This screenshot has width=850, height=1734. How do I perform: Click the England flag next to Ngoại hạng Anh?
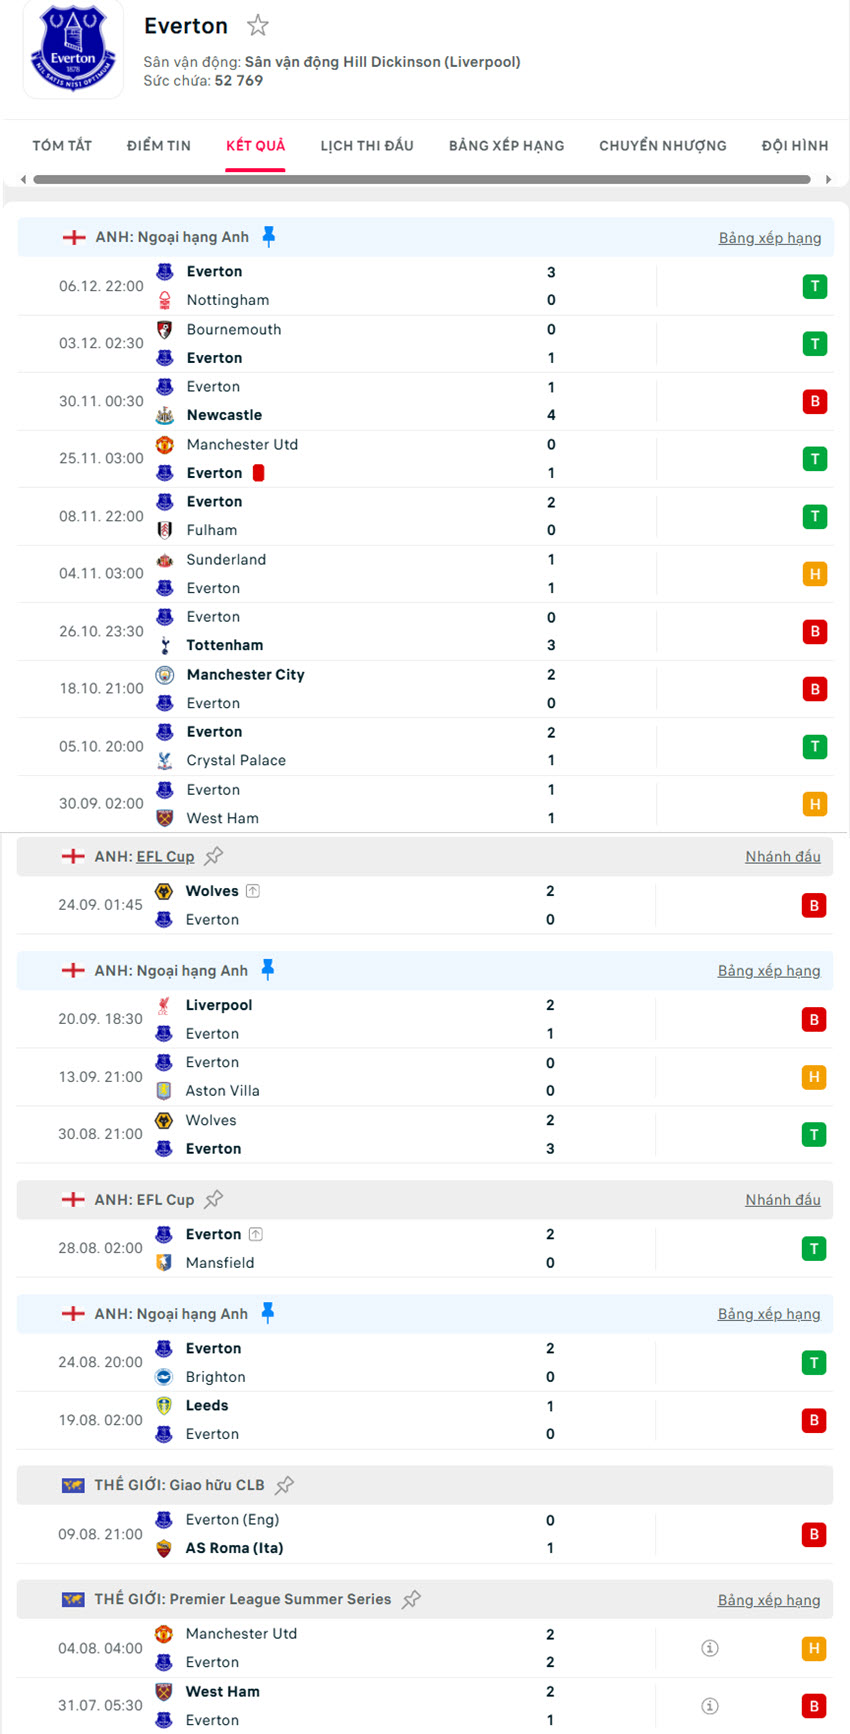point(73,236)
